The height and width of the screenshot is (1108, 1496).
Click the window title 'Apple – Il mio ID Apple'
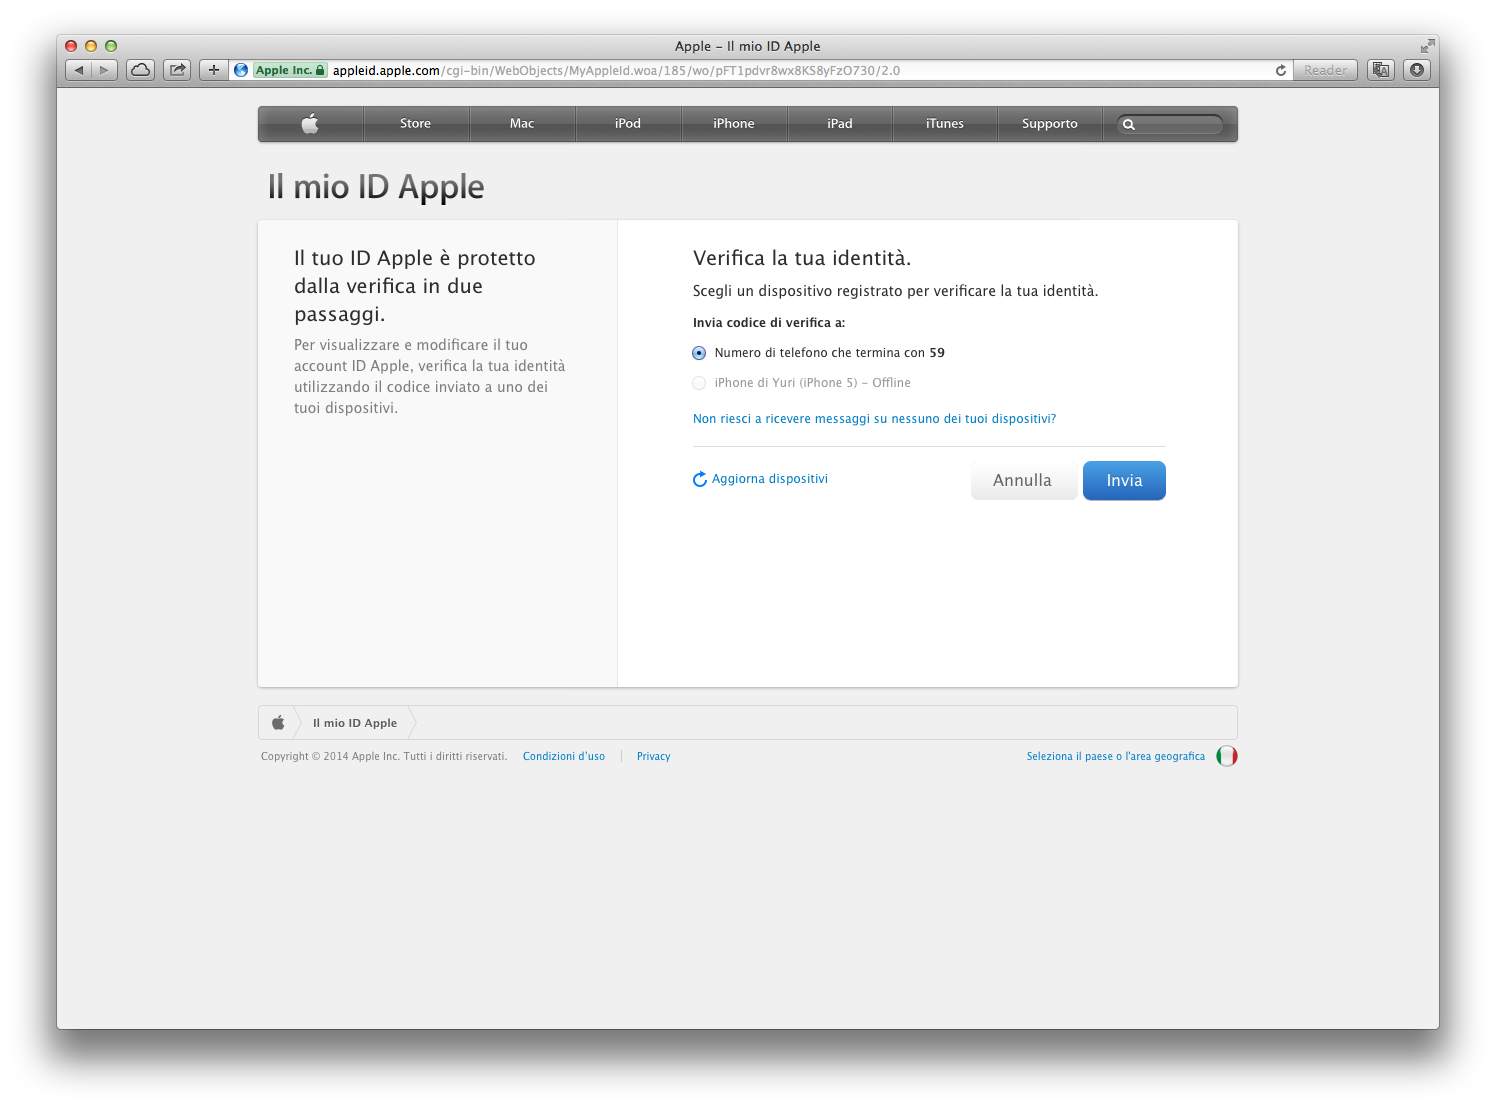[x=748, y=46]
